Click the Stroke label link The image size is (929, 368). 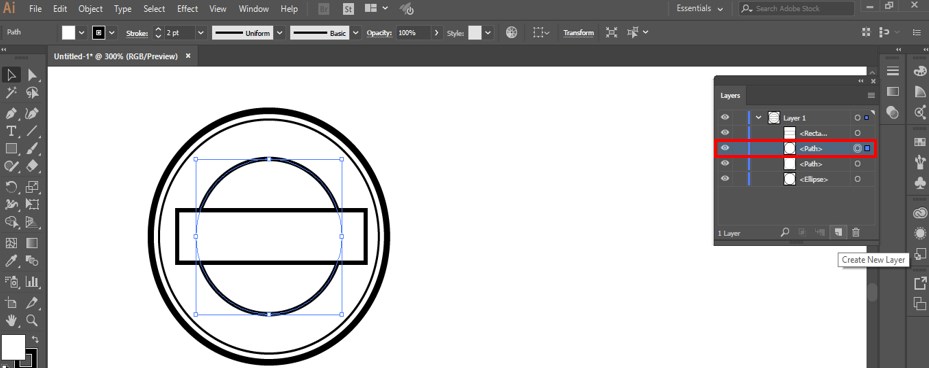pos(137,33)
